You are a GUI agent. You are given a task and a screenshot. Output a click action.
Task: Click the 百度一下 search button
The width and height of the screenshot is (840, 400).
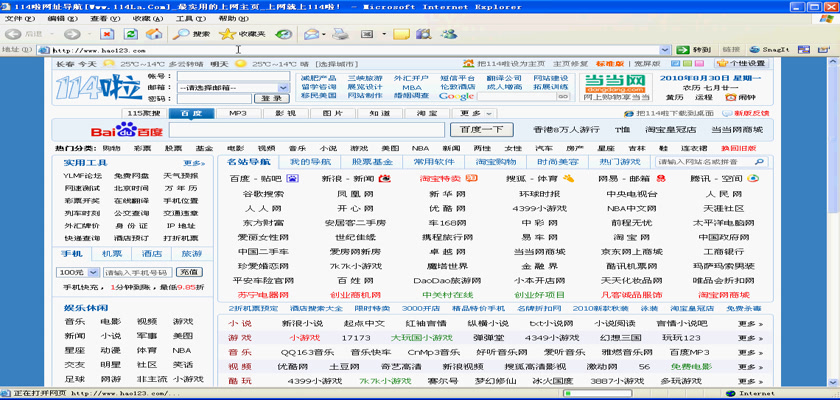pos(481,130)
